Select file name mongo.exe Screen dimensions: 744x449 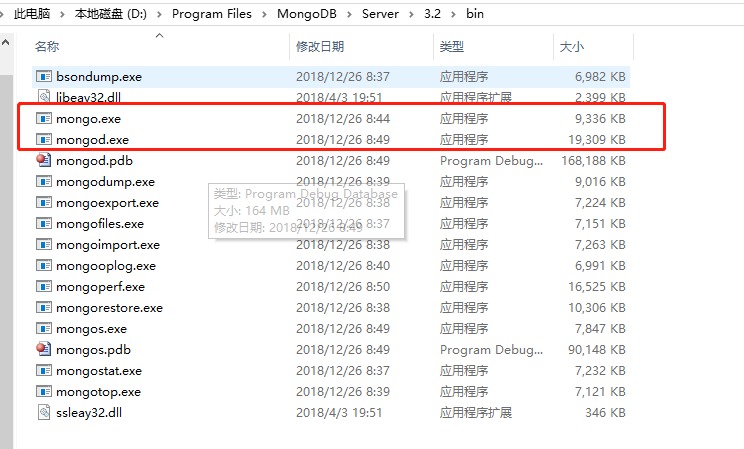88,119
